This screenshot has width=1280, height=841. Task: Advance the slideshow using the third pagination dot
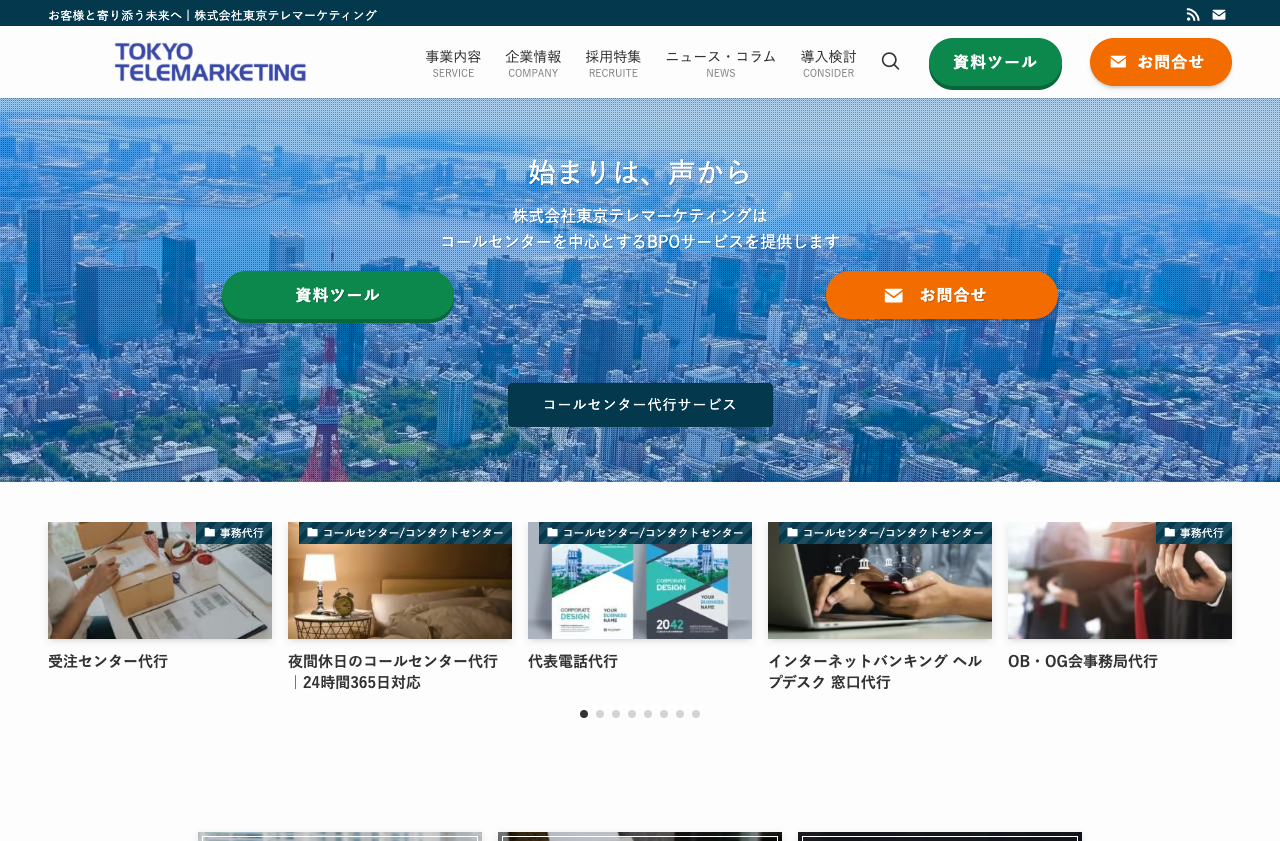coord(614,713)
